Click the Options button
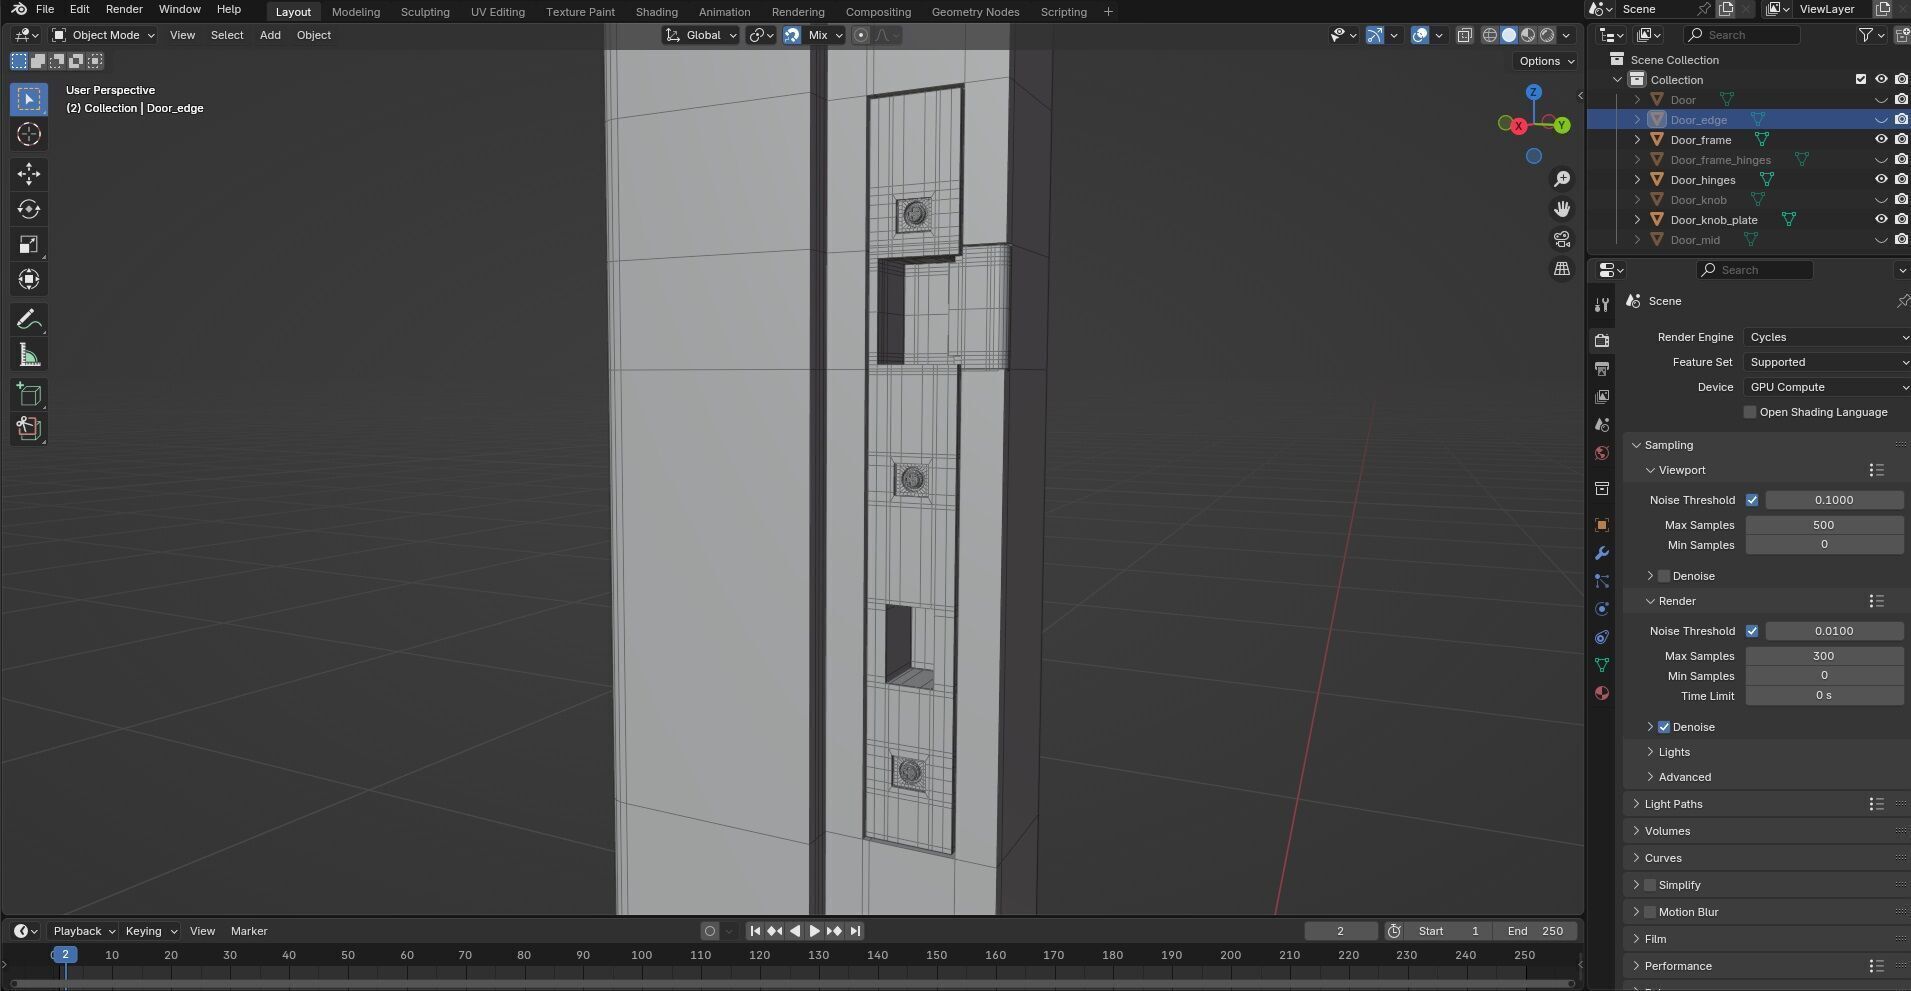1911x991 pixels. pyautogui.click(x=1546, y=61)
